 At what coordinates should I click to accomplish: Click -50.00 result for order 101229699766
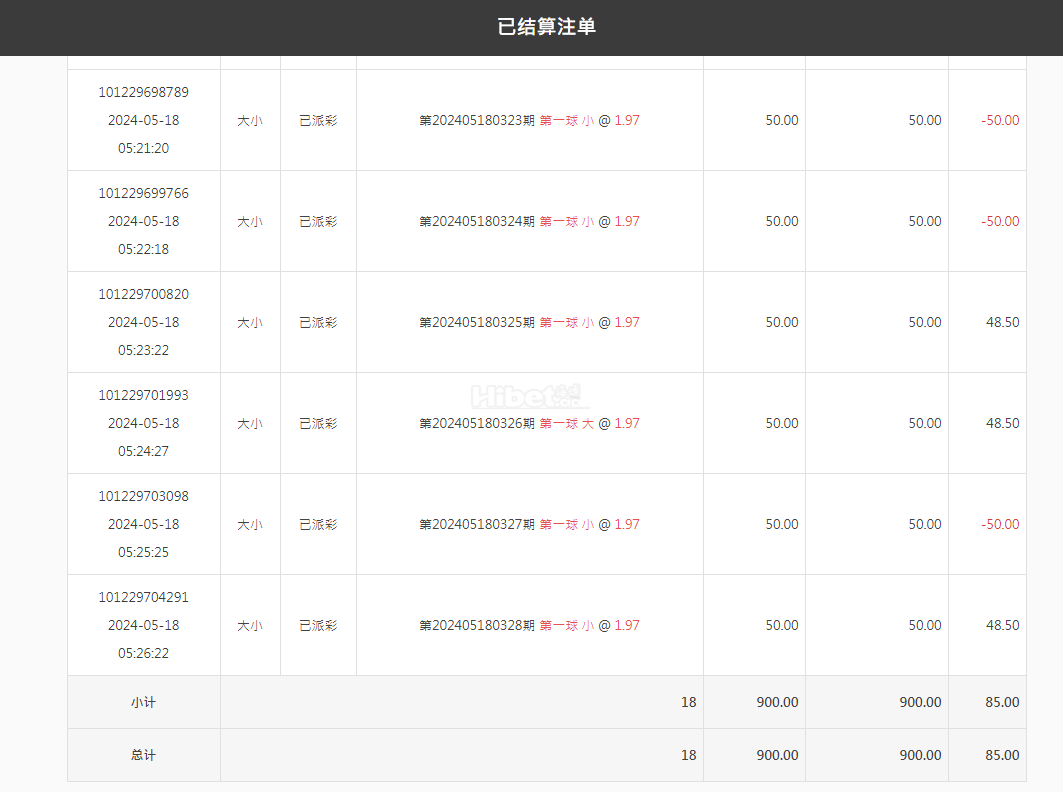[1000, 221]
